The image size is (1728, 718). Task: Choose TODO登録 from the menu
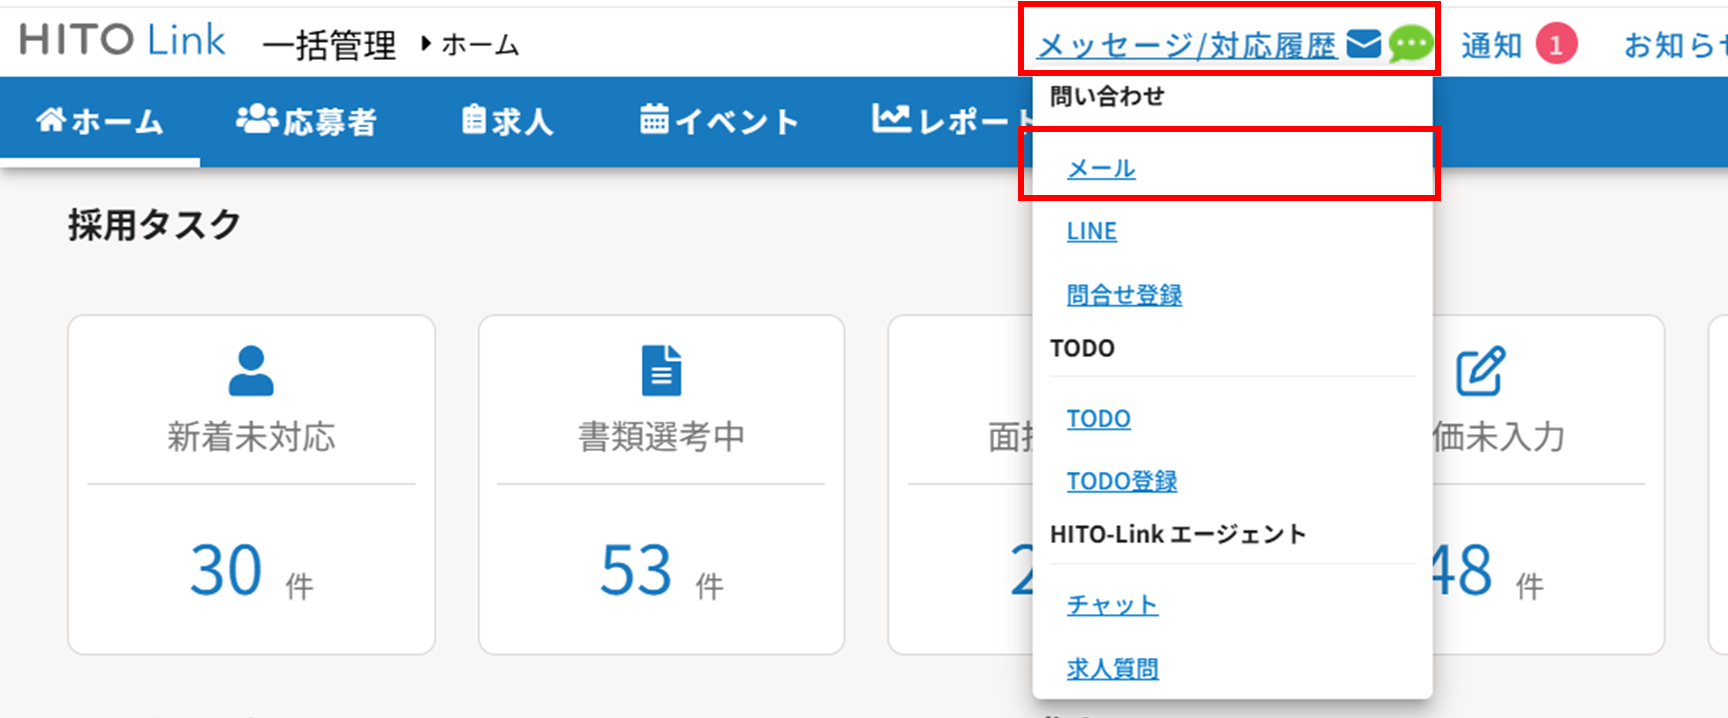tap(1121, 482)
